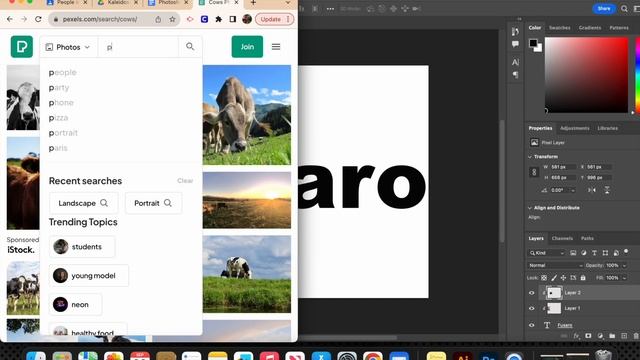Open the Comments panel icon in Photoshop
The image size is (640, 360).
click(x=515, y=44)
